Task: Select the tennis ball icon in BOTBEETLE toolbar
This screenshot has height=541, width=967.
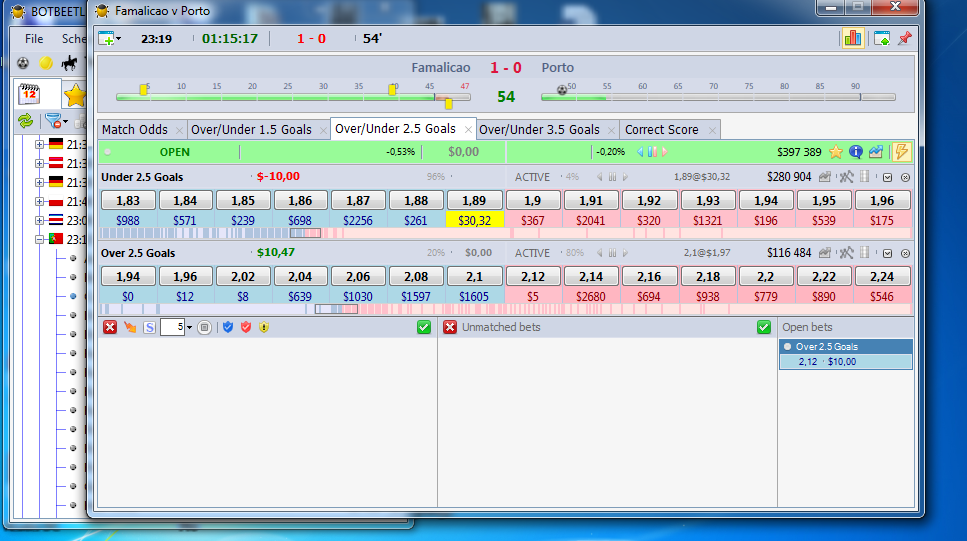Action: point(46,63)
